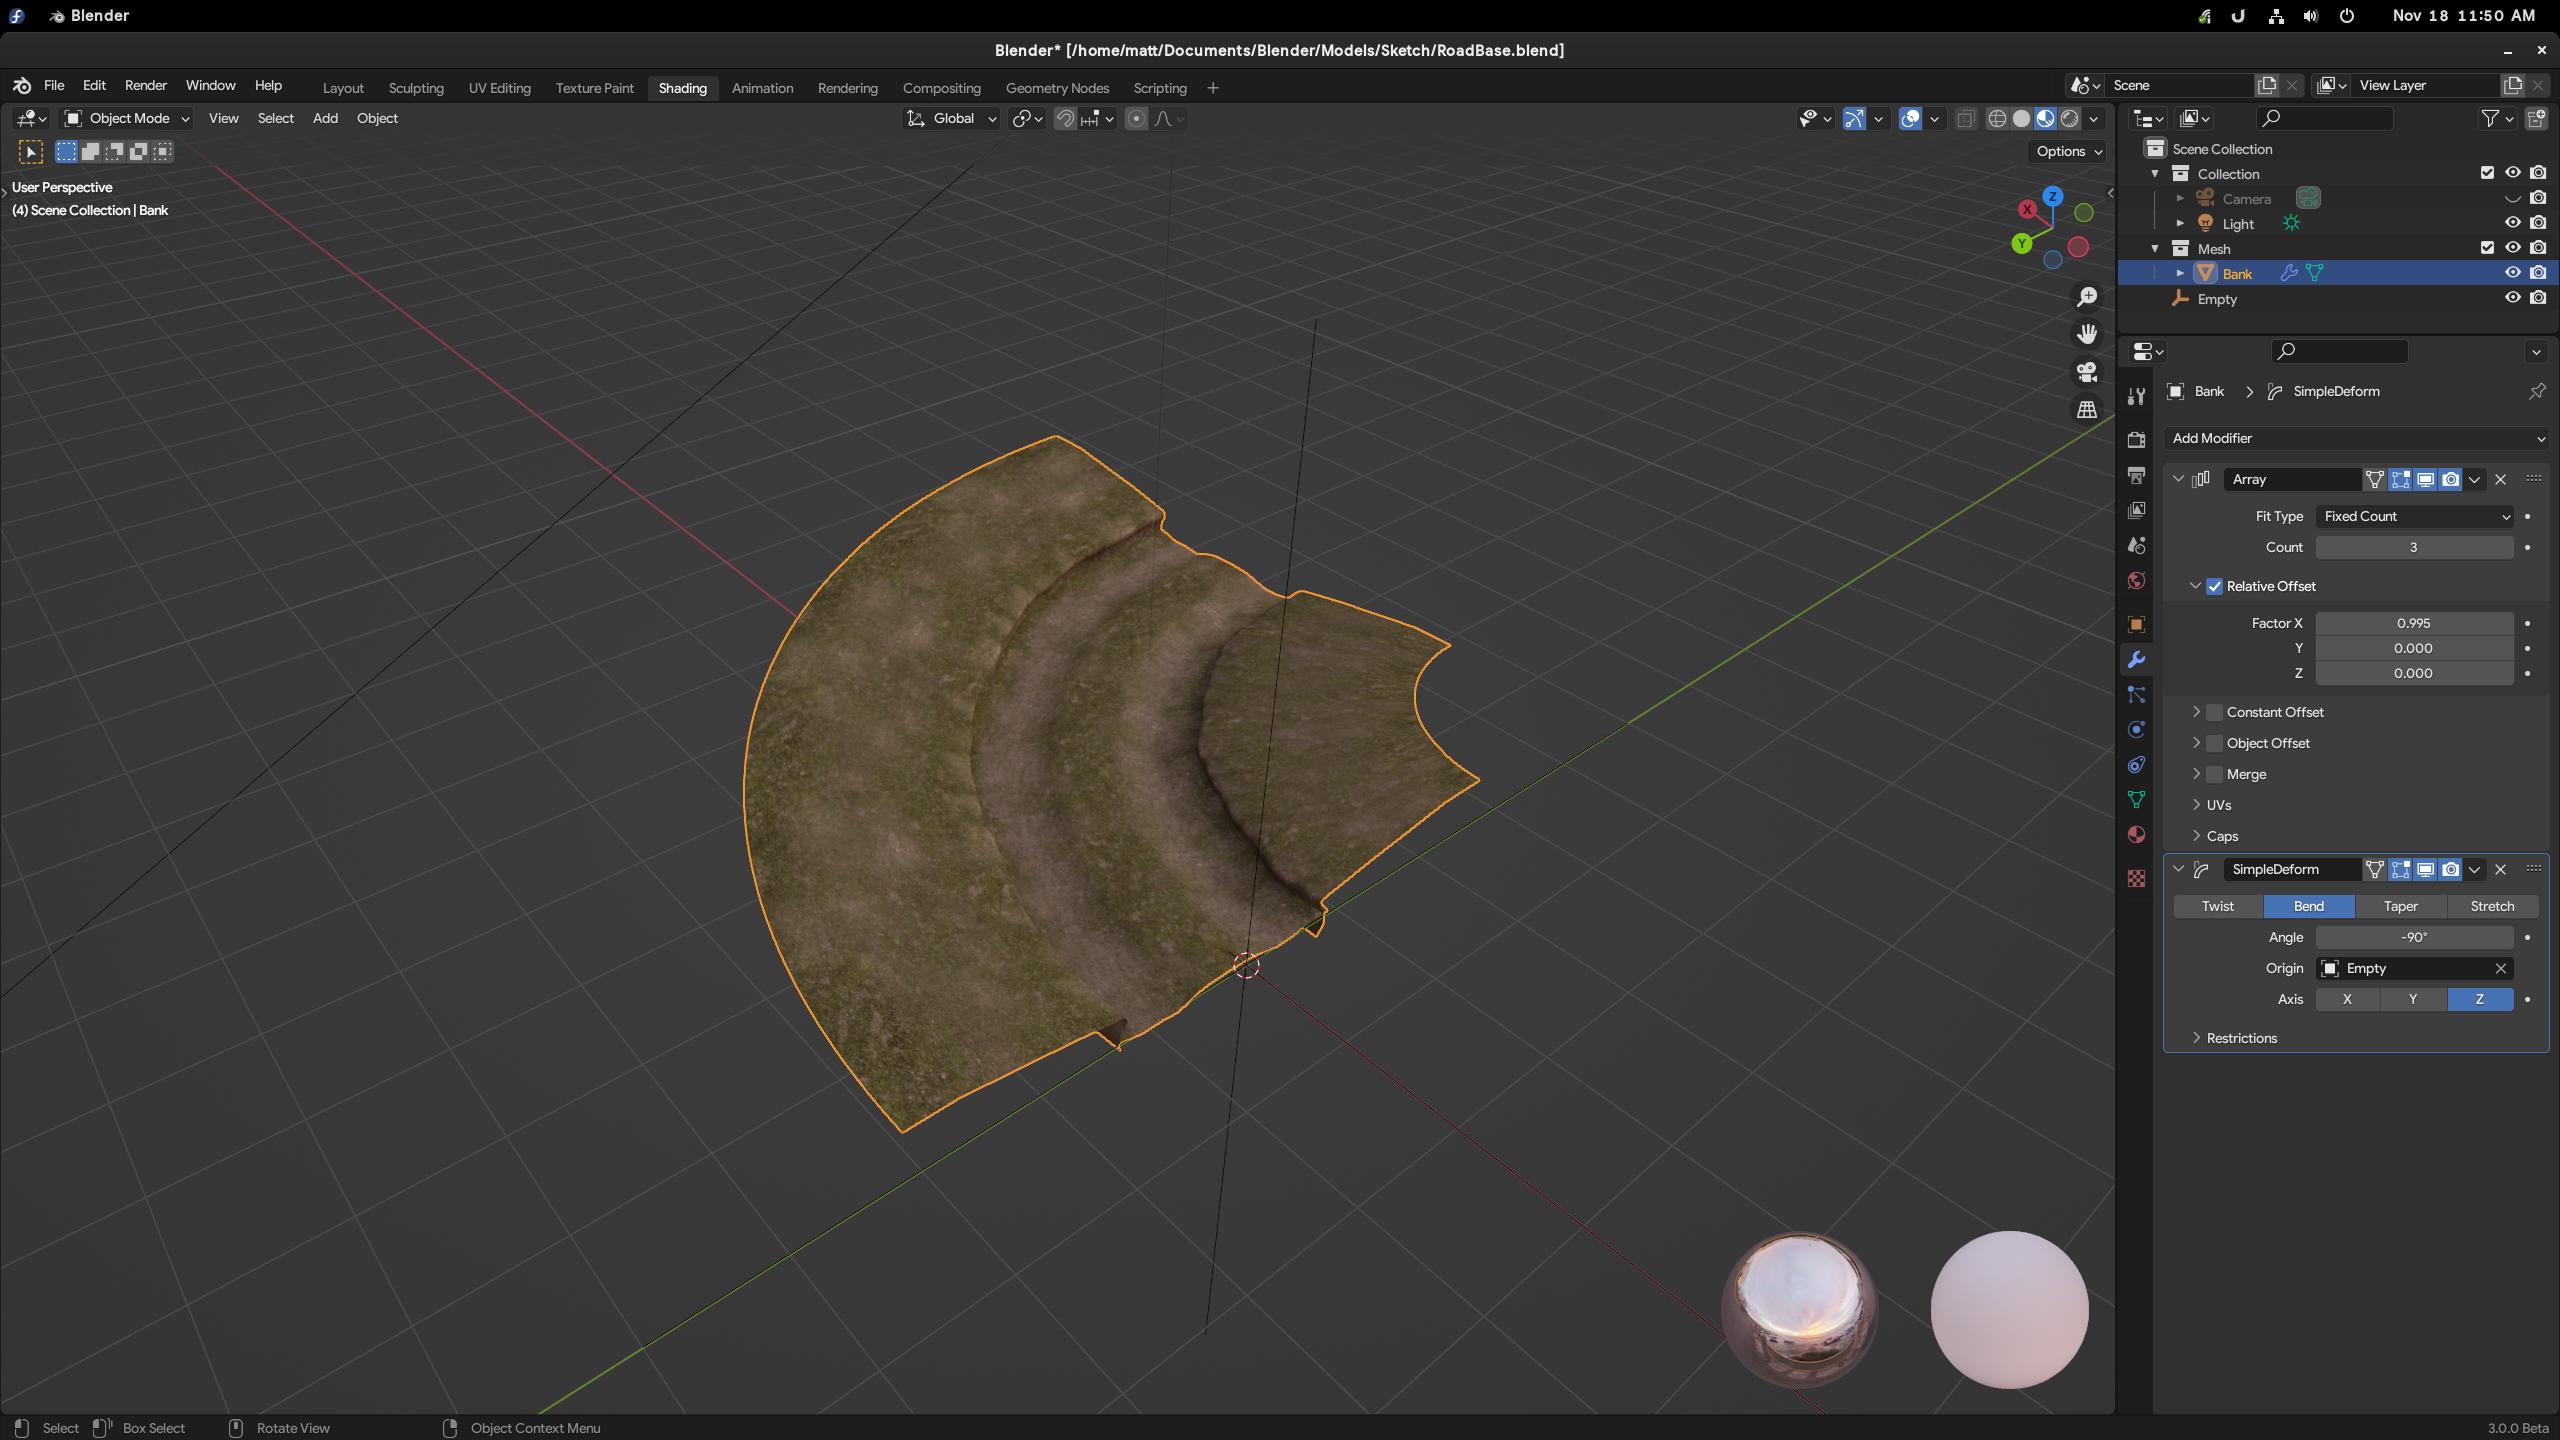Hide the Light object with eye icon
This screenshot has width=2560, height=1440.
pyautogui.click(x=2512, y=223)
